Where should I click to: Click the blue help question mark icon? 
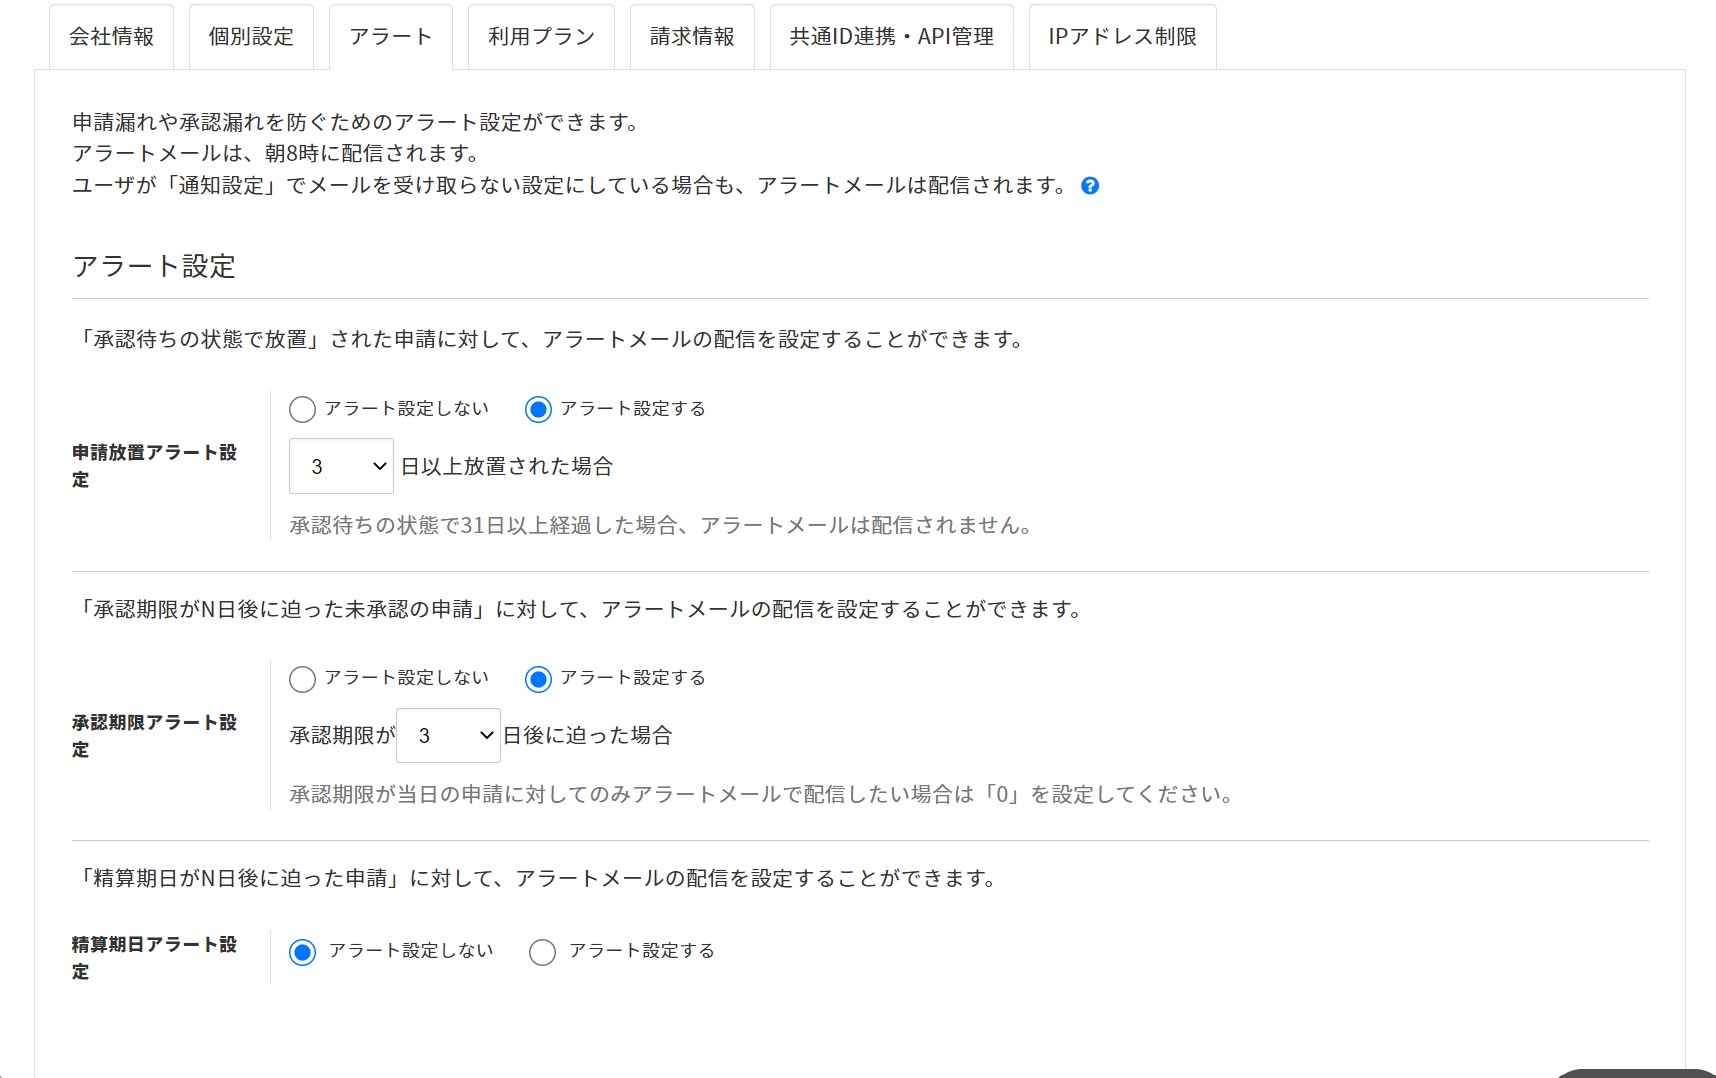click(1090, 186)
